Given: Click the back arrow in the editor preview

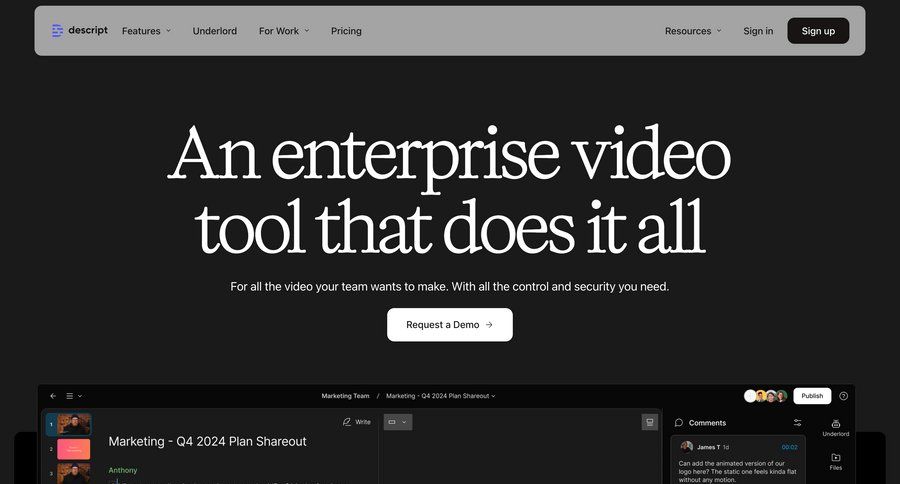Looking at the screenshot, I should point(53,396).
